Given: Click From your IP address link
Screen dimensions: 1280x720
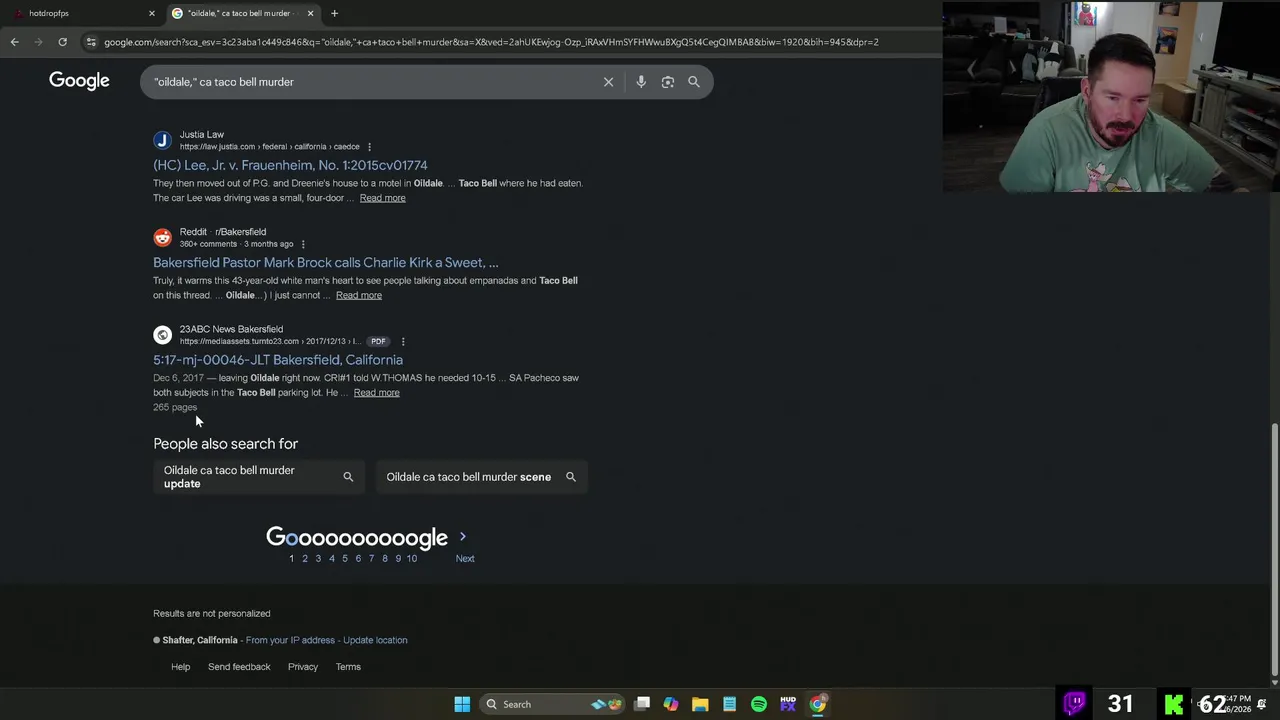Looking at the screenshot, I should tap(290, 640).
